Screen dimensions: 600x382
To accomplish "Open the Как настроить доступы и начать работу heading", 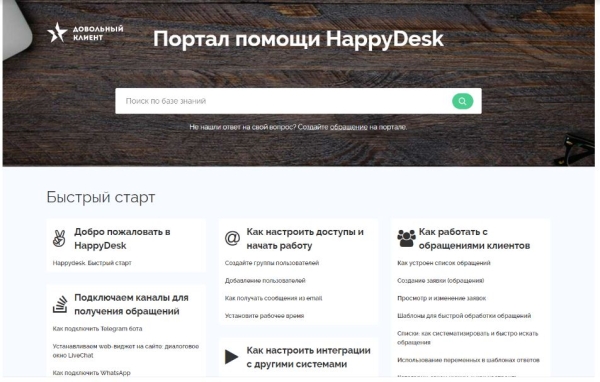I will pos(305,238).
